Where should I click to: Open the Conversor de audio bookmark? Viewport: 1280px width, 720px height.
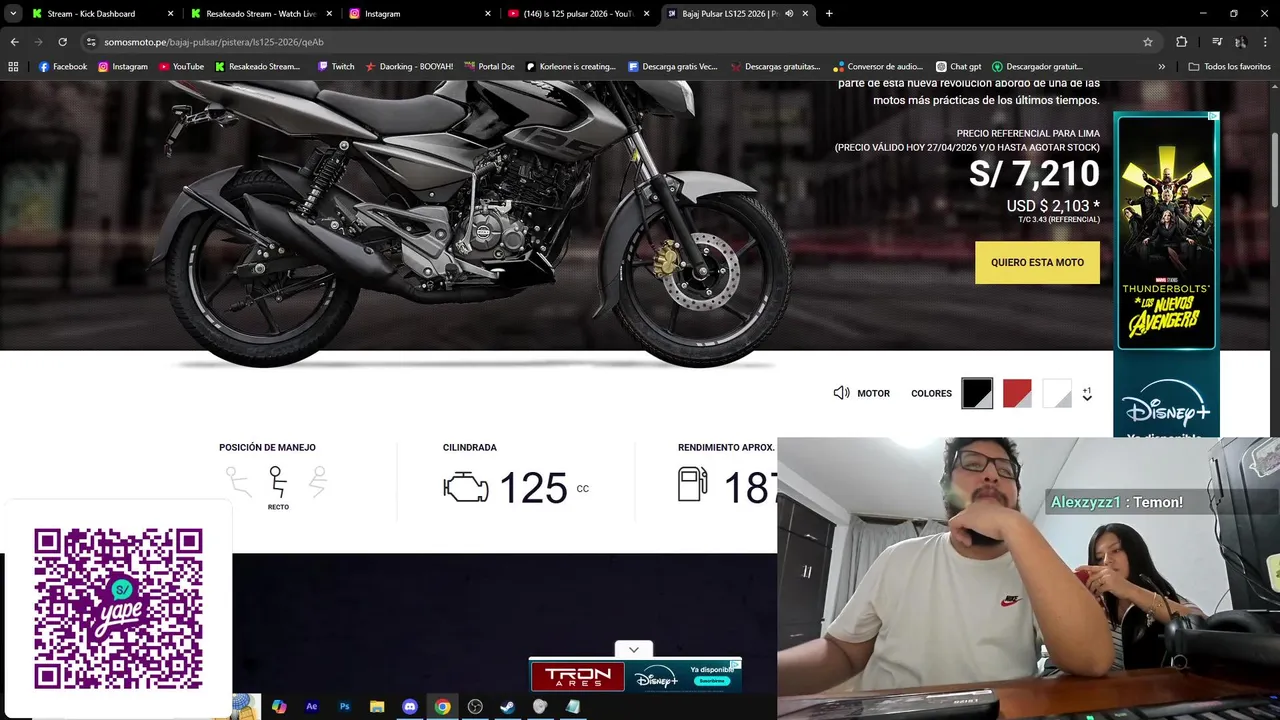[x=878, y=66]
